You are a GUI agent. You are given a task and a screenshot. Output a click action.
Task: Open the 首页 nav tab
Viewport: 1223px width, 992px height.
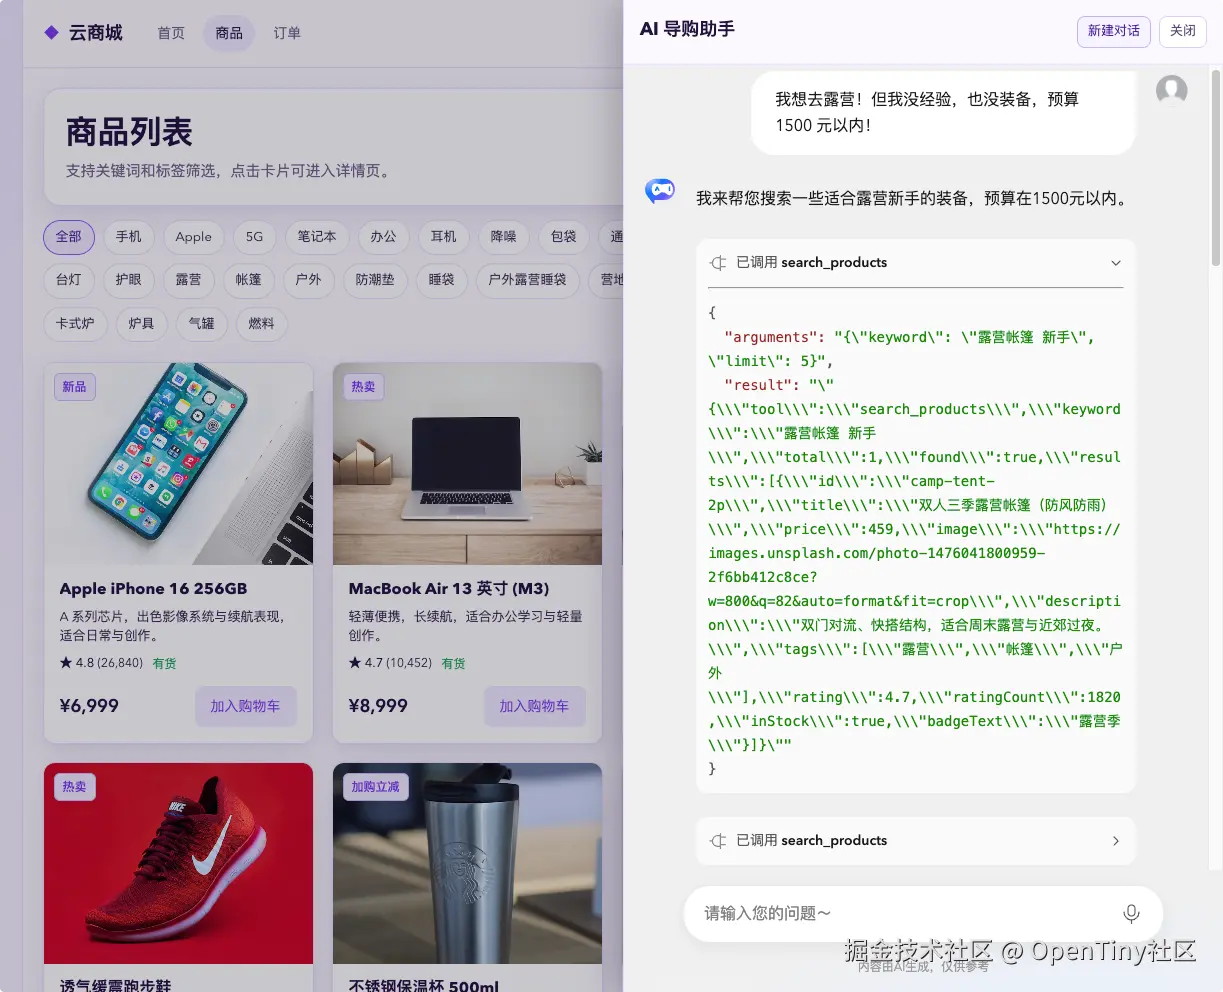pyautogui.click(x=171, y=33)
